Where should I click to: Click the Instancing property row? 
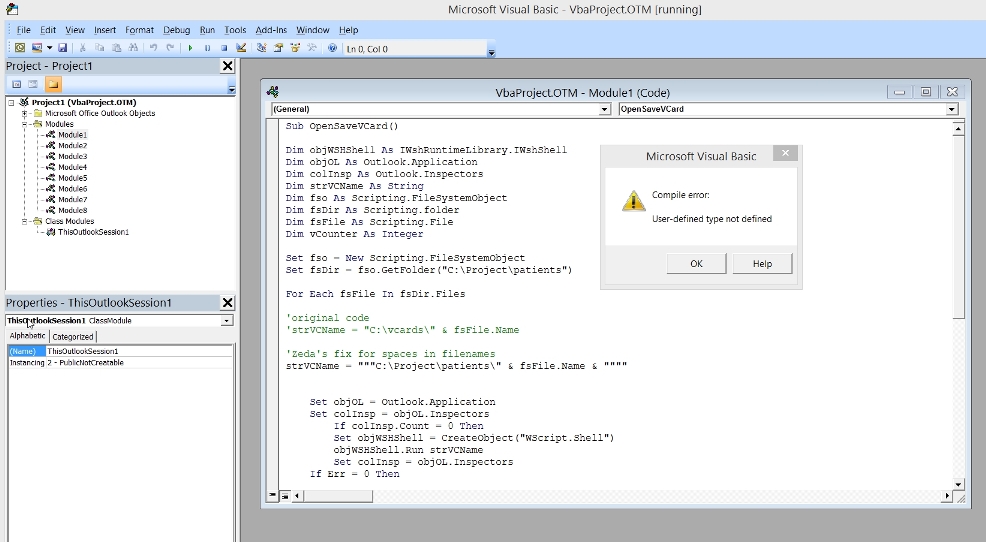[120, 363]
